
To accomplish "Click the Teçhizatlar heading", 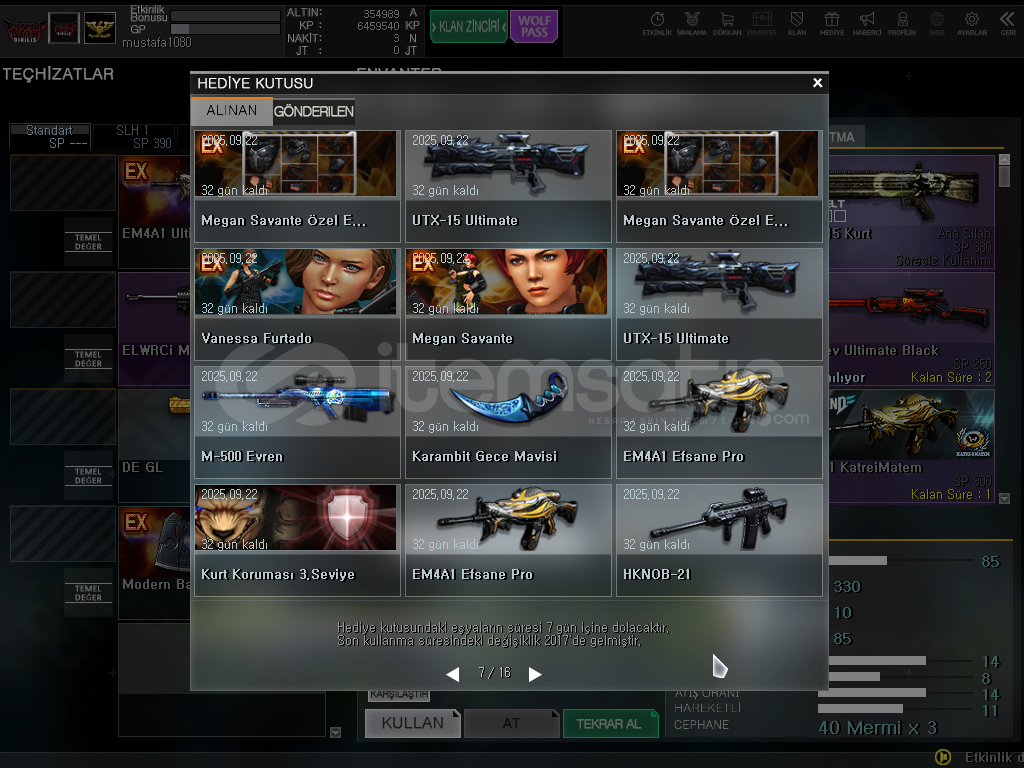I will [58, 74].
